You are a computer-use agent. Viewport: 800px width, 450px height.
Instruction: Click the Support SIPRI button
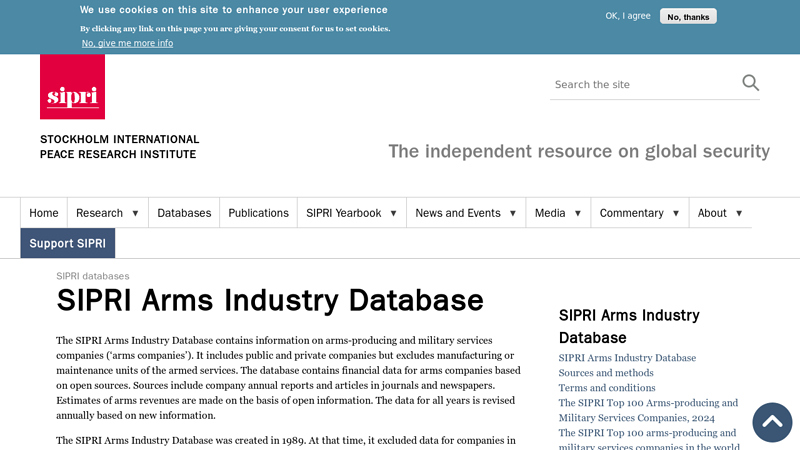pyautogui.click(x=68, y=243)
